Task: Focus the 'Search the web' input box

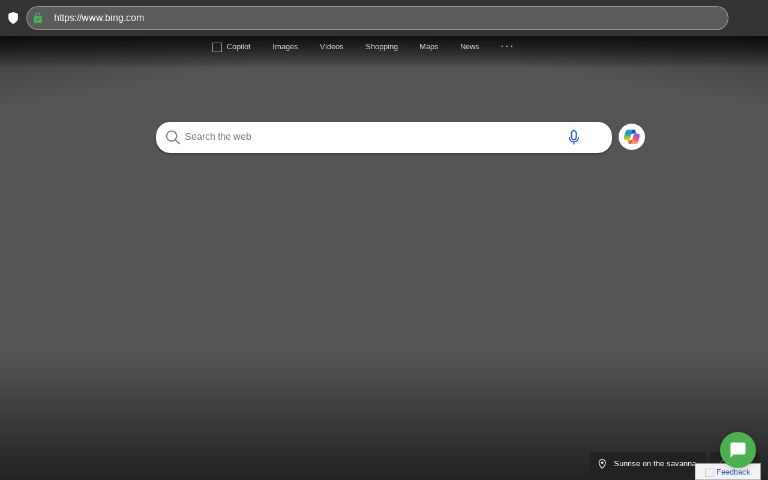Action: (x=370, y=137)
